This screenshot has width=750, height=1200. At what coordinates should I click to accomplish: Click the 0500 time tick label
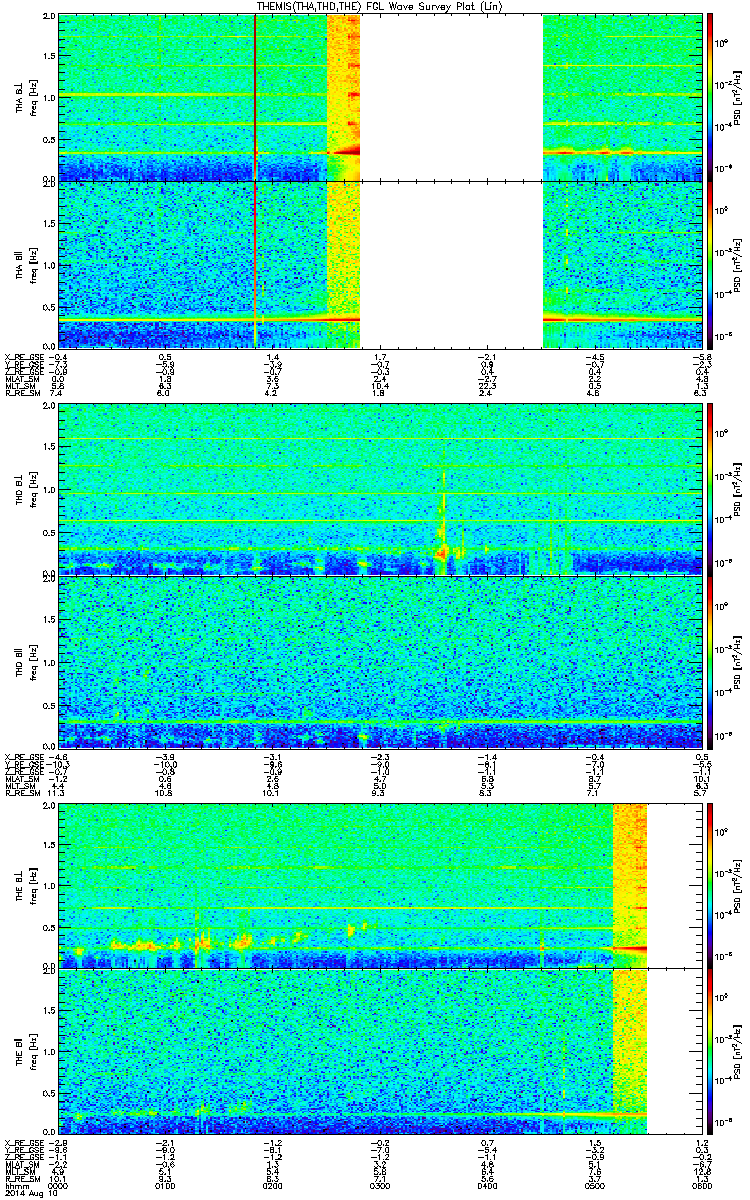click(593, 1188)
